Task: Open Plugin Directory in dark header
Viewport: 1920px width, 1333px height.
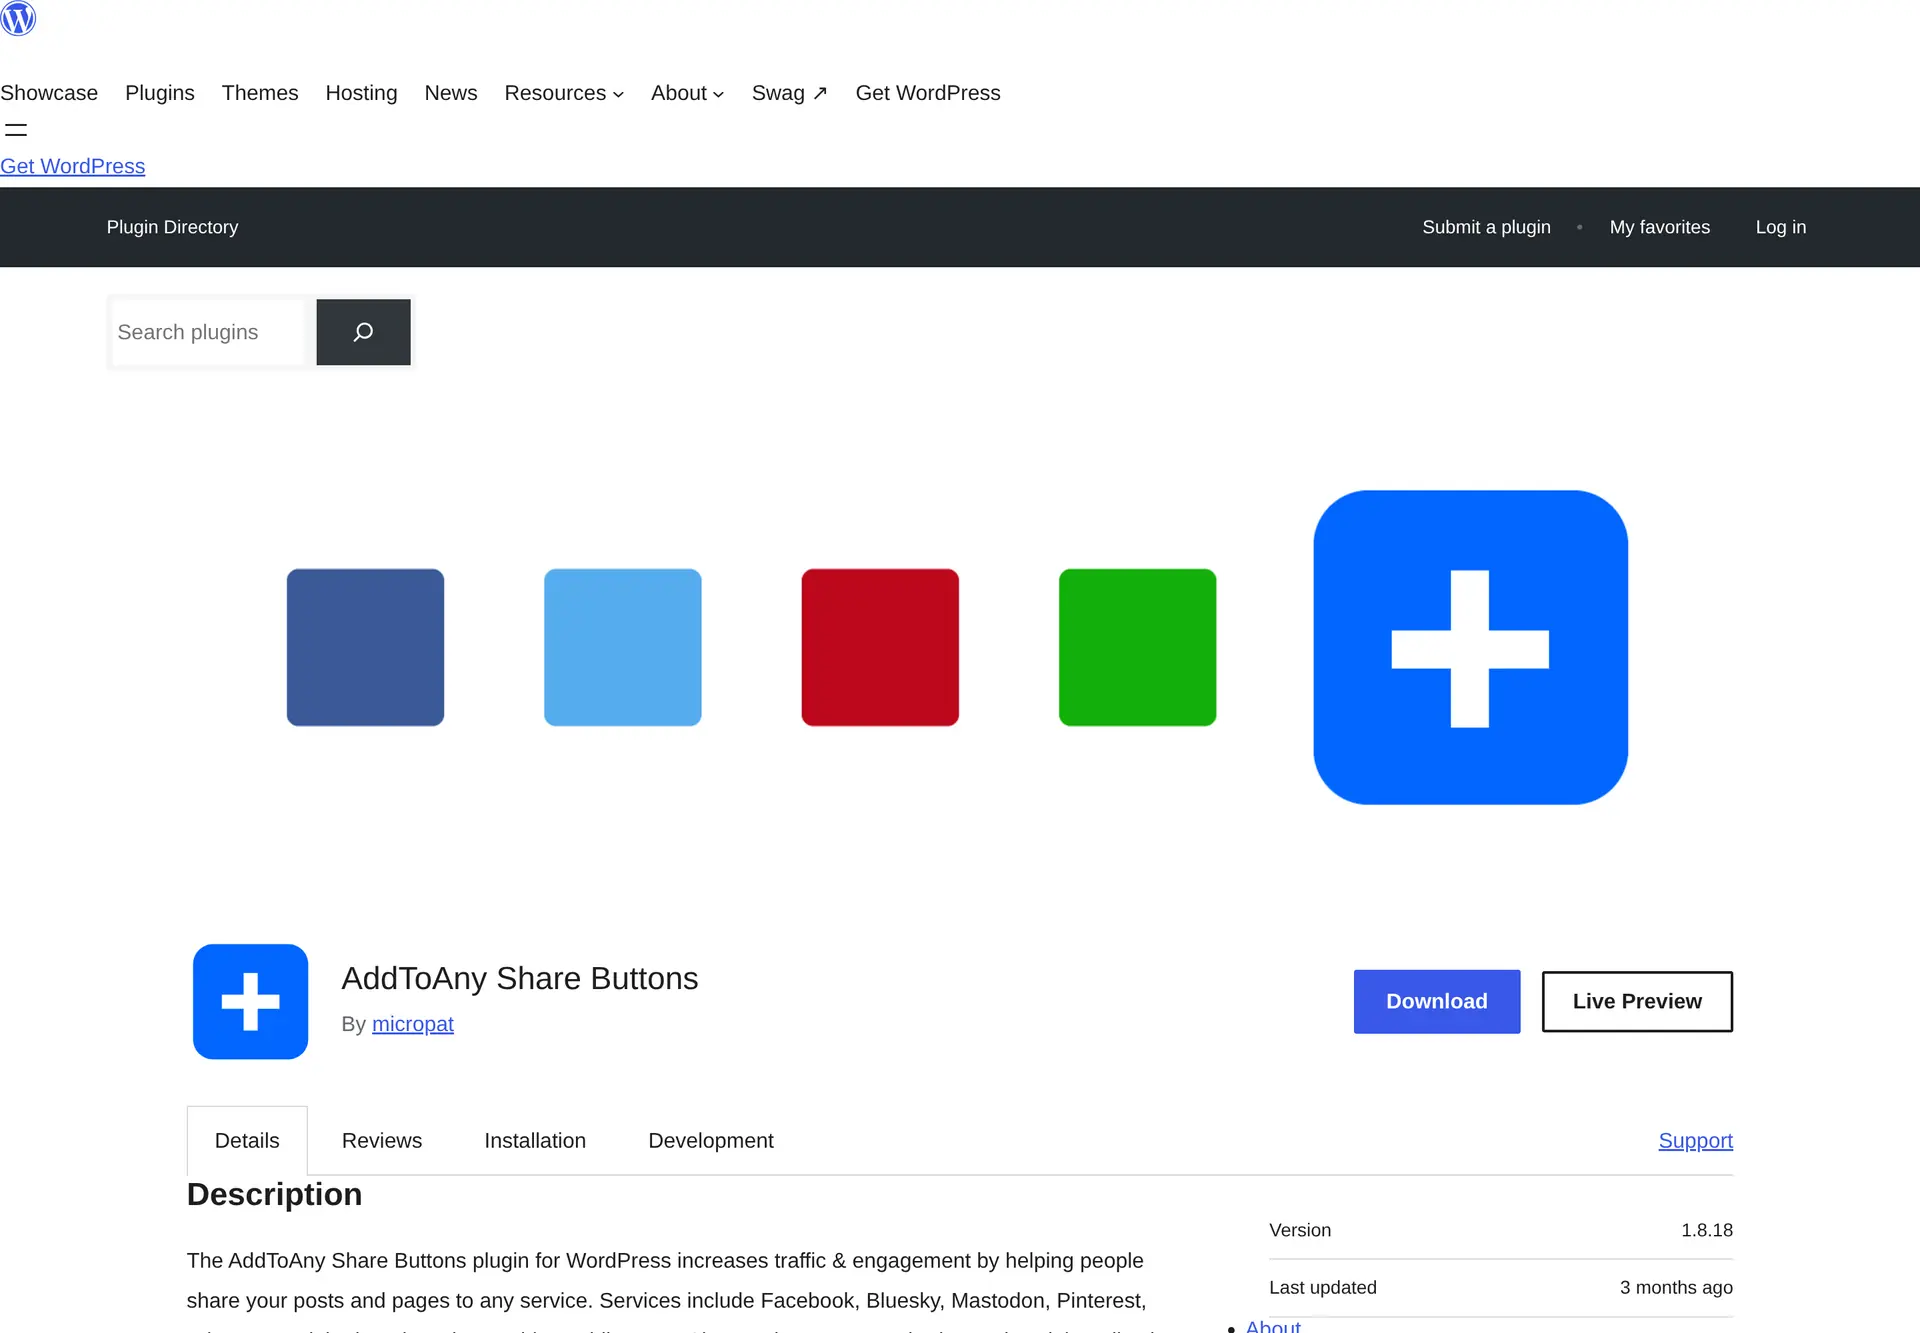Action: (172, 227)
